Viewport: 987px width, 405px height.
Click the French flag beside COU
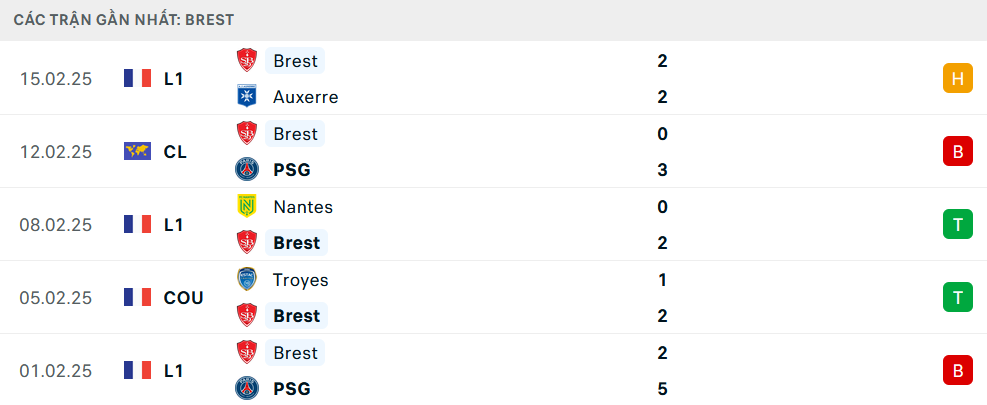click(x=137, y=298)
